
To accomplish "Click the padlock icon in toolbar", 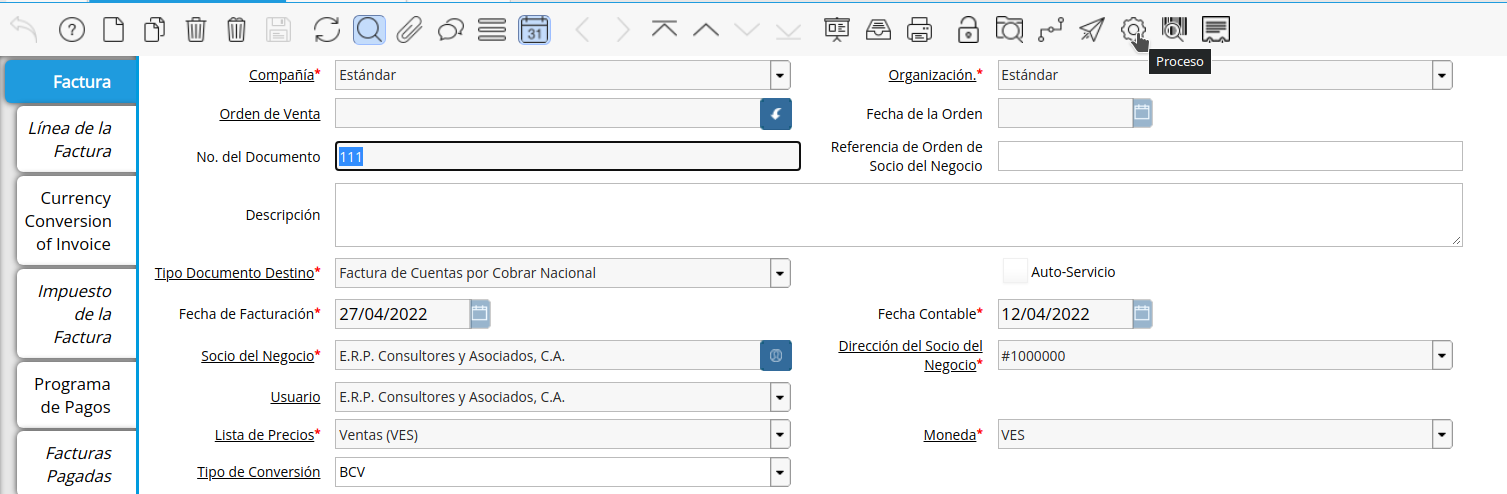I will [967, 30].
